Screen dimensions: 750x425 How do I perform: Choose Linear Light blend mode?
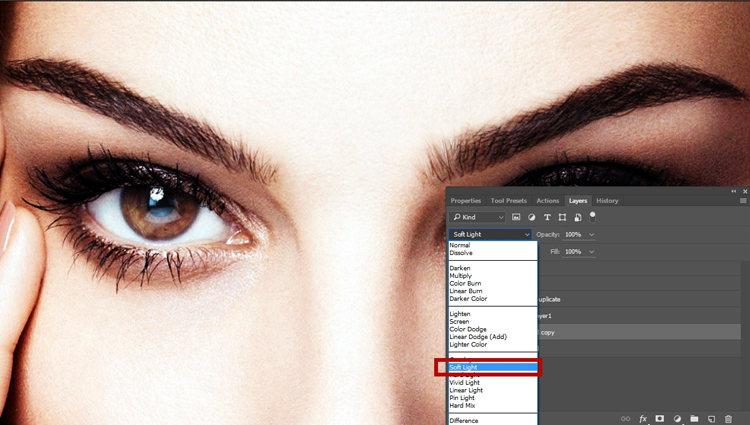point(493,391)
